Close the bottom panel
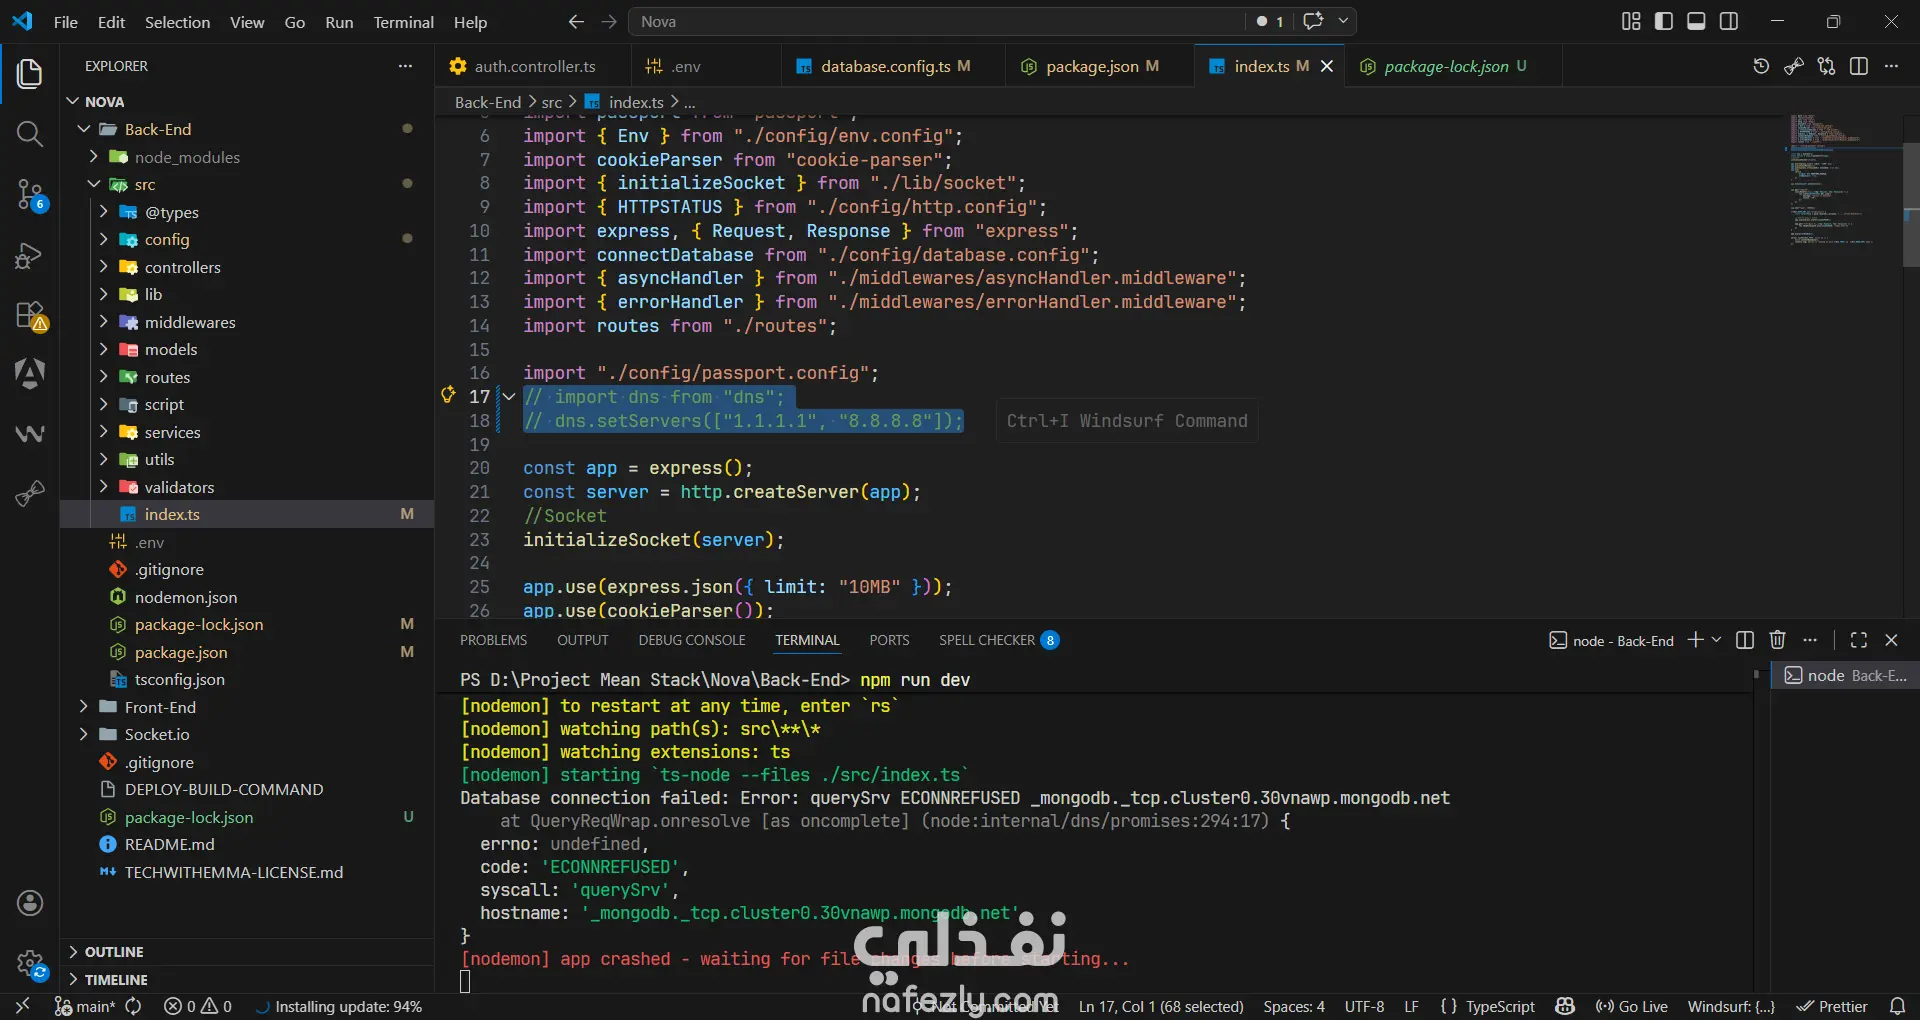Viewport: 1920px width, 1020px height. tap(1891, 640)
